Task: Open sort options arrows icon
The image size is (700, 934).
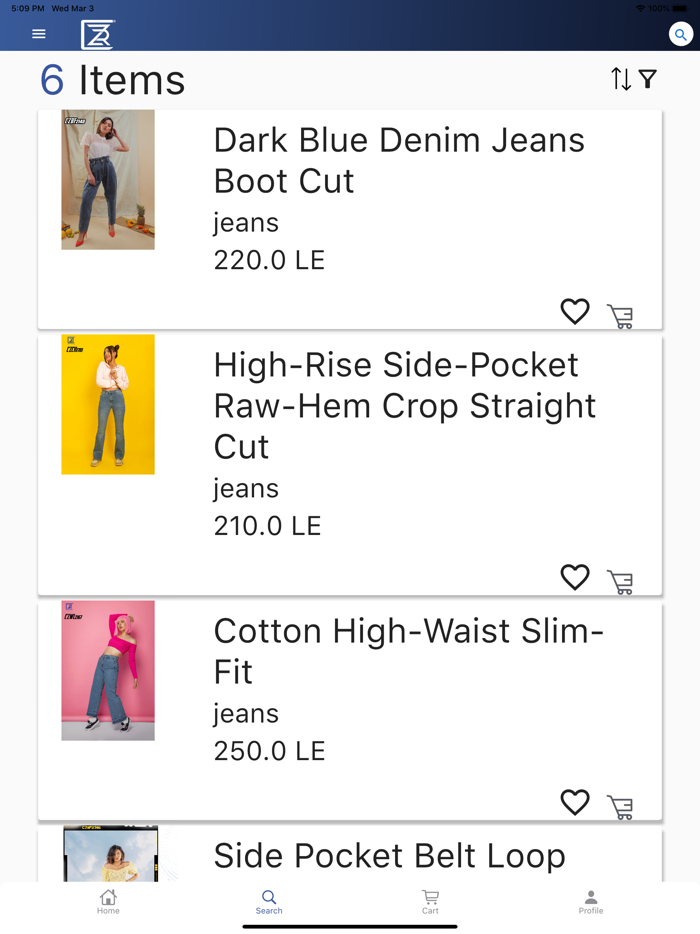Action: 621,79
